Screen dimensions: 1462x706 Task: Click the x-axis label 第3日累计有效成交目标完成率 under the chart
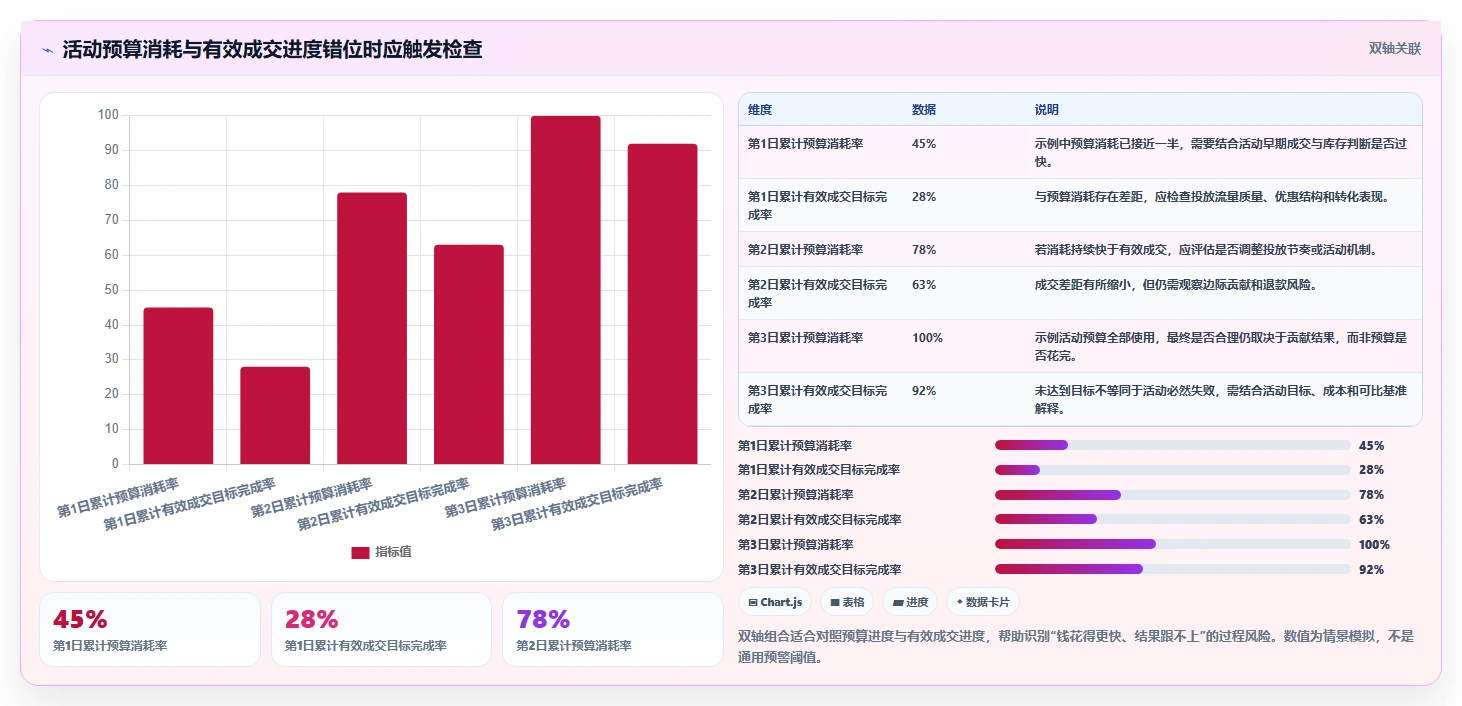tap(576, 504)
